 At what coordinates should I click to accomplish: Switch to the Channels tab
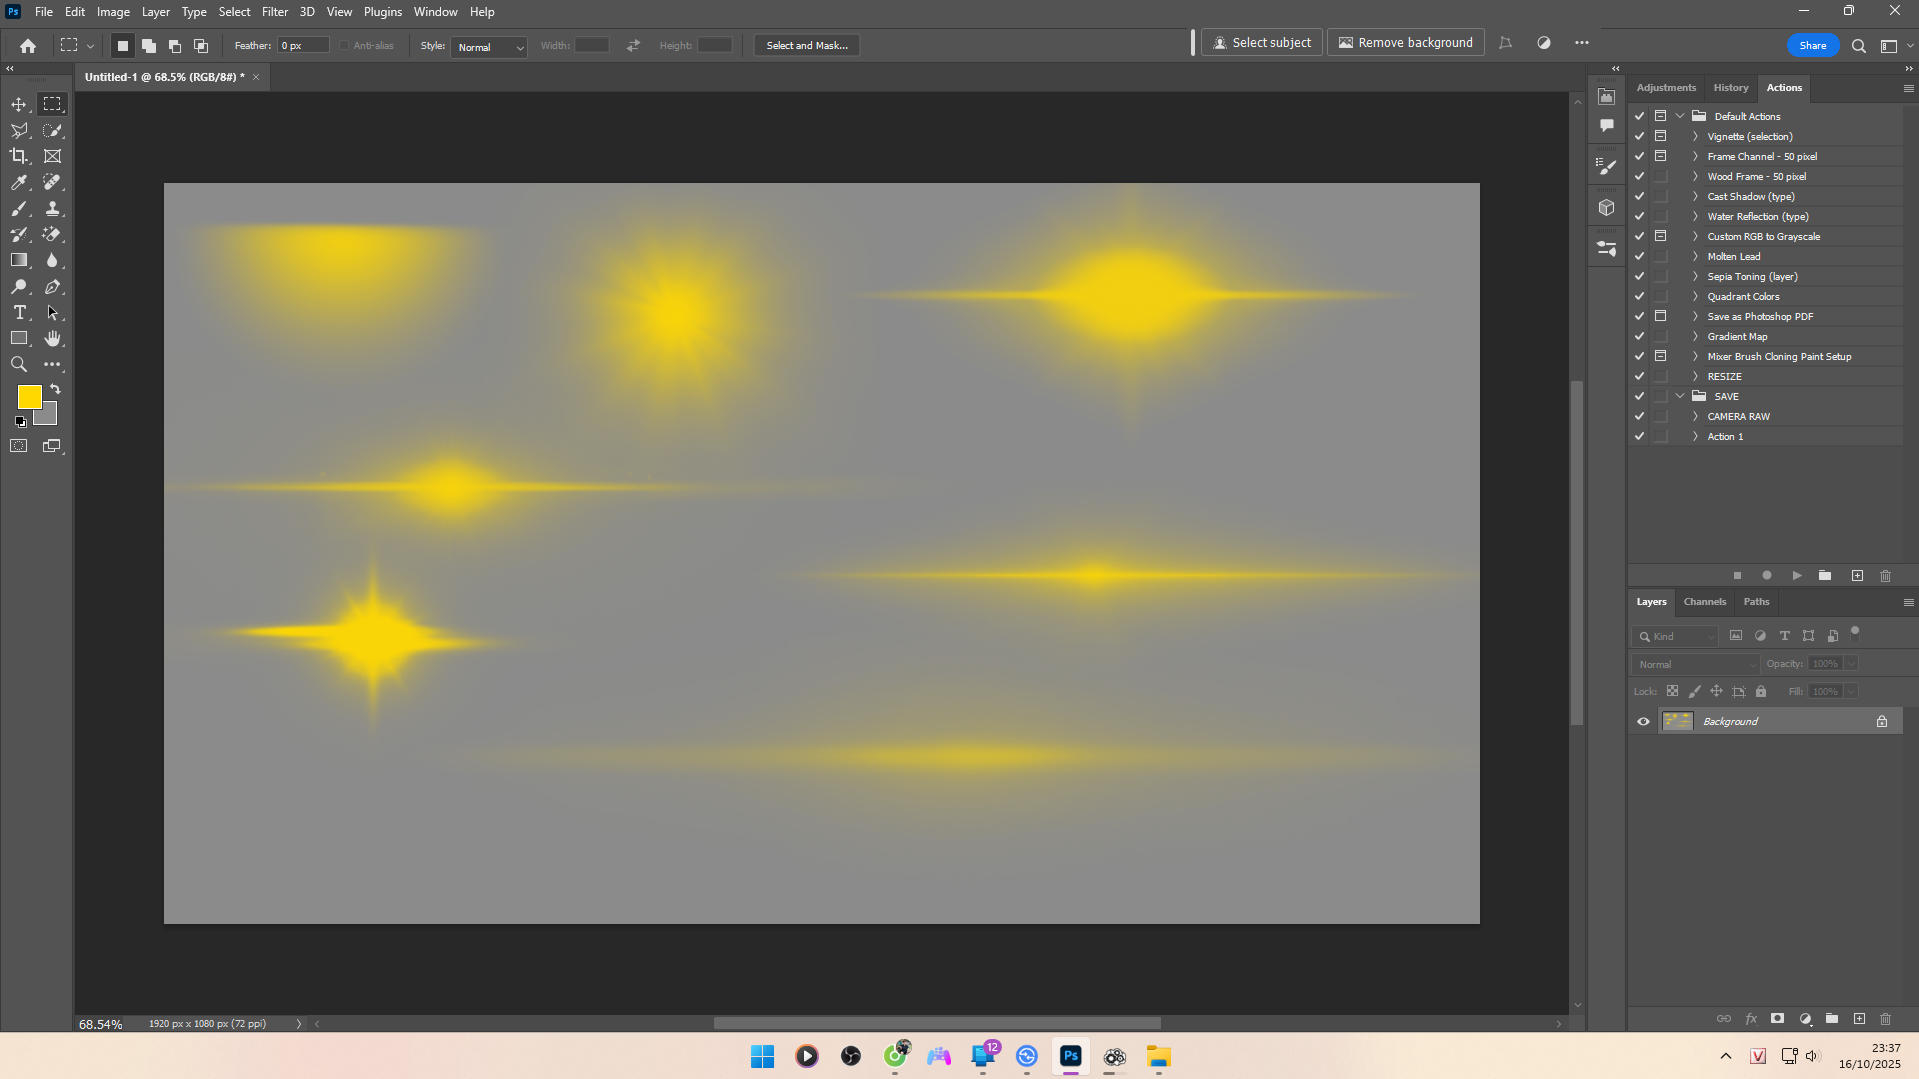[x=1704, y=602]
